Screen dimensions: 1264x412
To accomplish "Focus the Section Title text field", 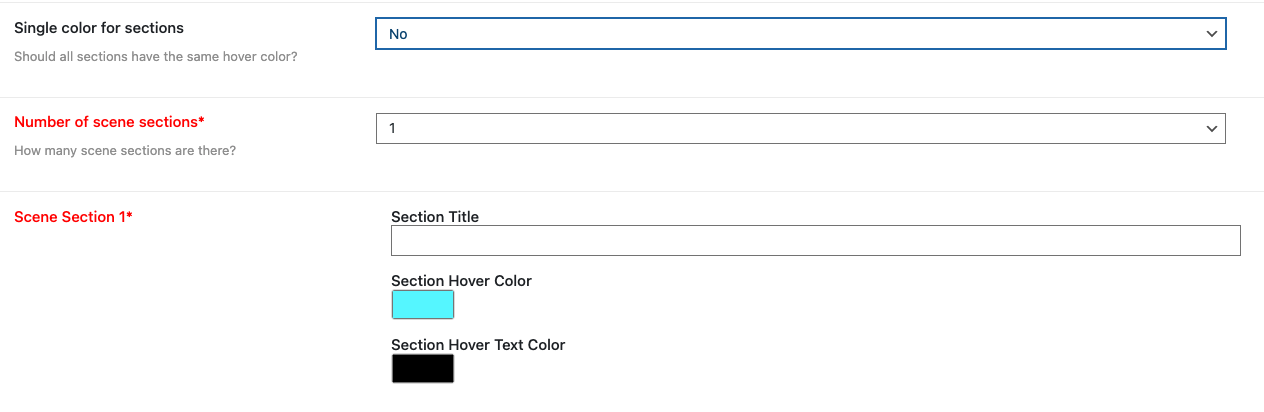I will tap(815, 240).
